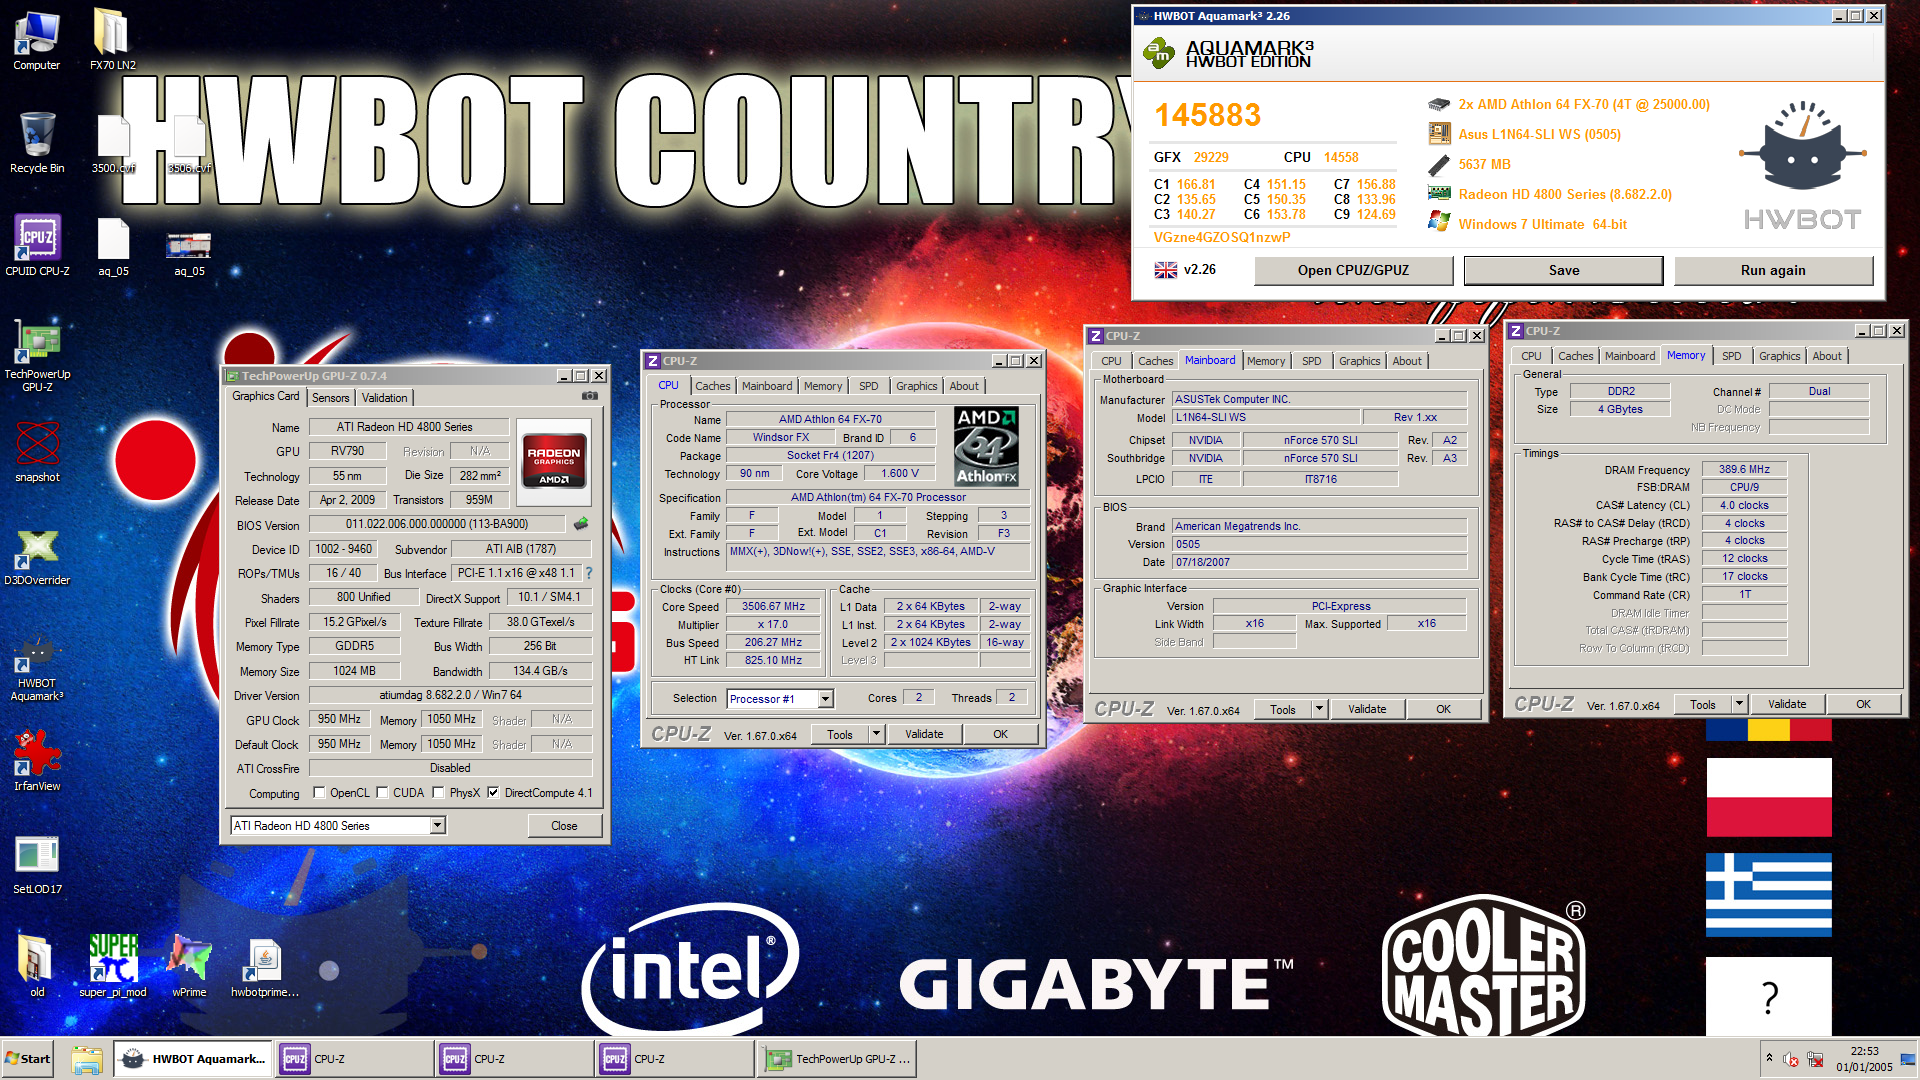
Task: Click the bus interface question mark help
Action: (x=589, y=573)
